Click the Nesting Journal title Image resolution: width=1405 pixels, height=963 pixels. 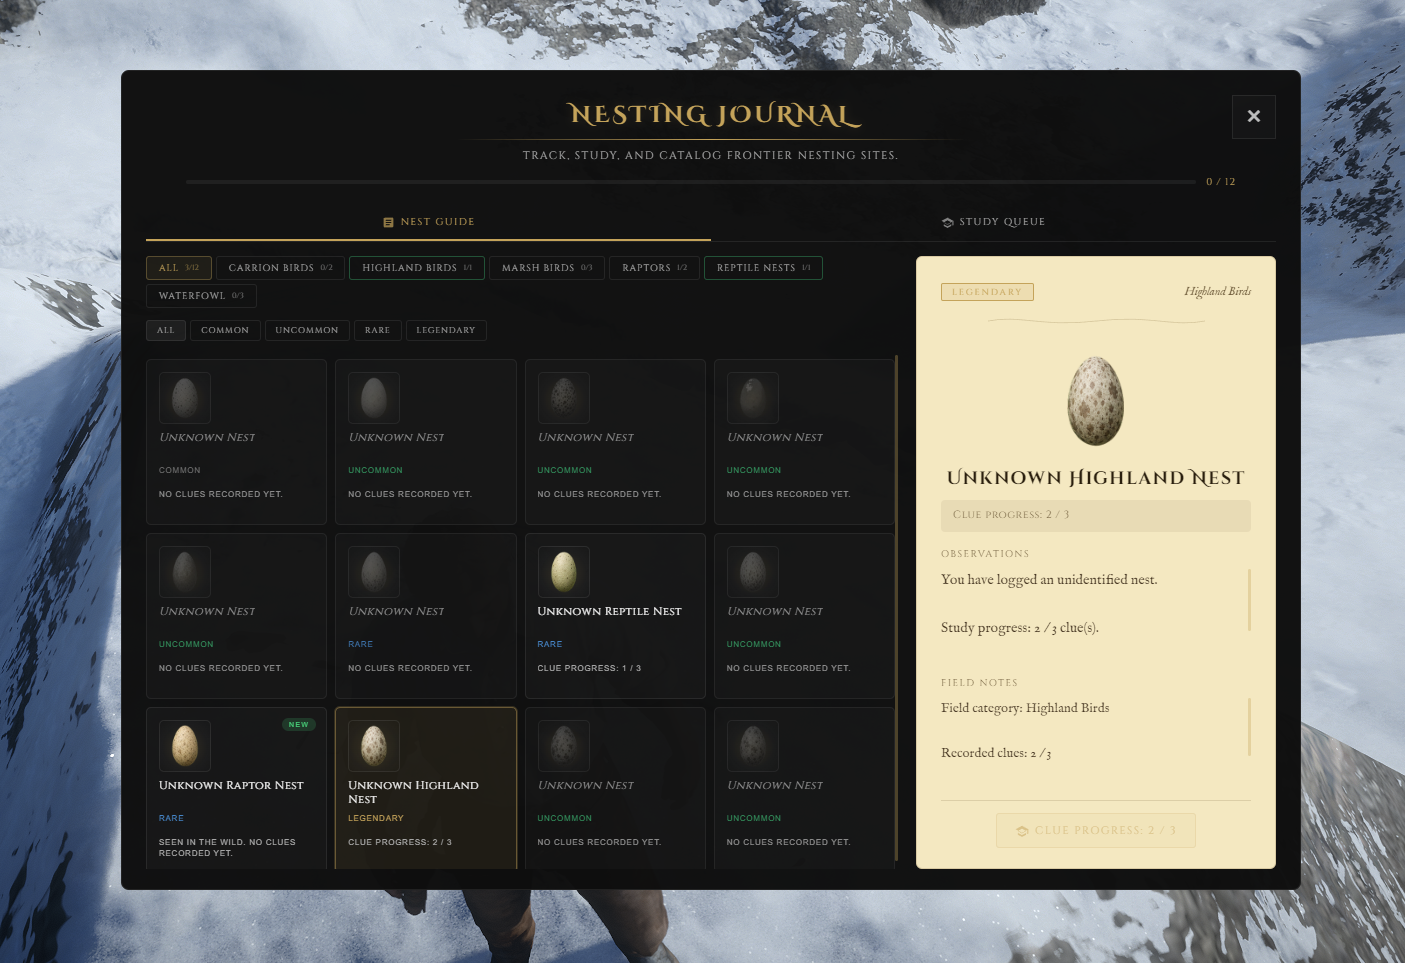pos(714,115)
